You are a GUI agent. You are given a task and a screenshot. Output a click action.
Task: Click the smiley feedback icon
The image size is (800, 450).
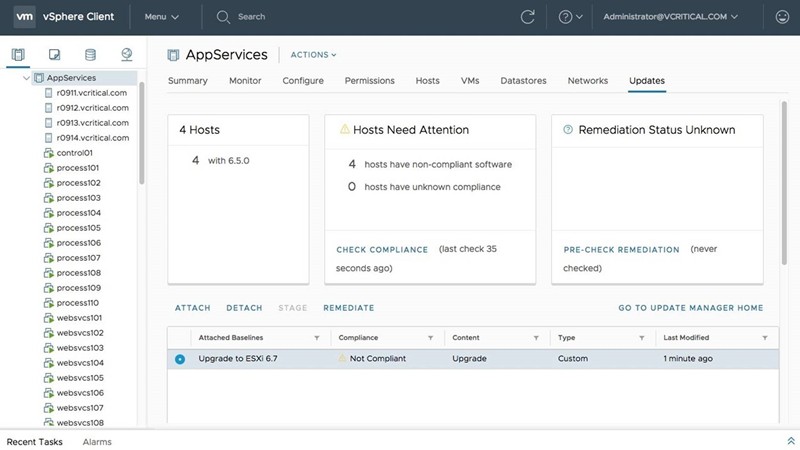click(782, 17)
